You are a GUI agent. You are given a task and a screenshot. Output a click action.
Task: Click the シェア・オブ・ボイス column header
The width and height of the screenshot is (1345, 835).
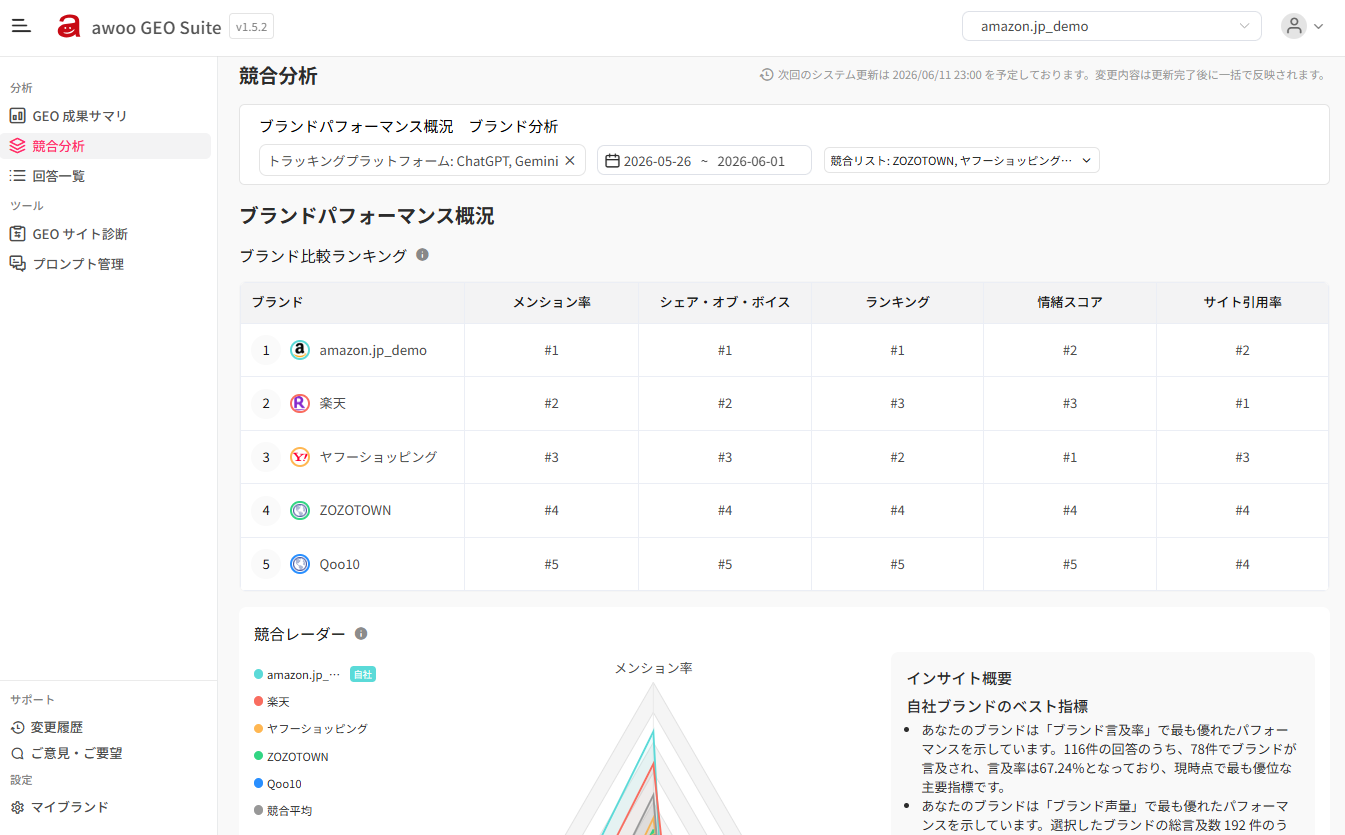click(x=725, y=302)
